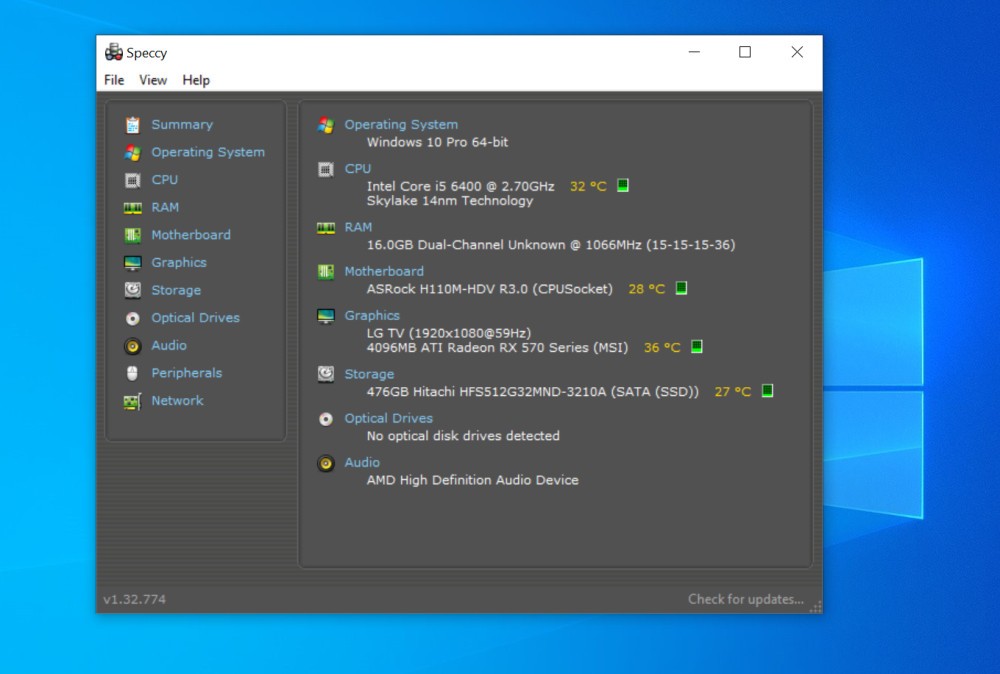Click the Peripherals mouse icon in sidebar

tap(133, 373)
